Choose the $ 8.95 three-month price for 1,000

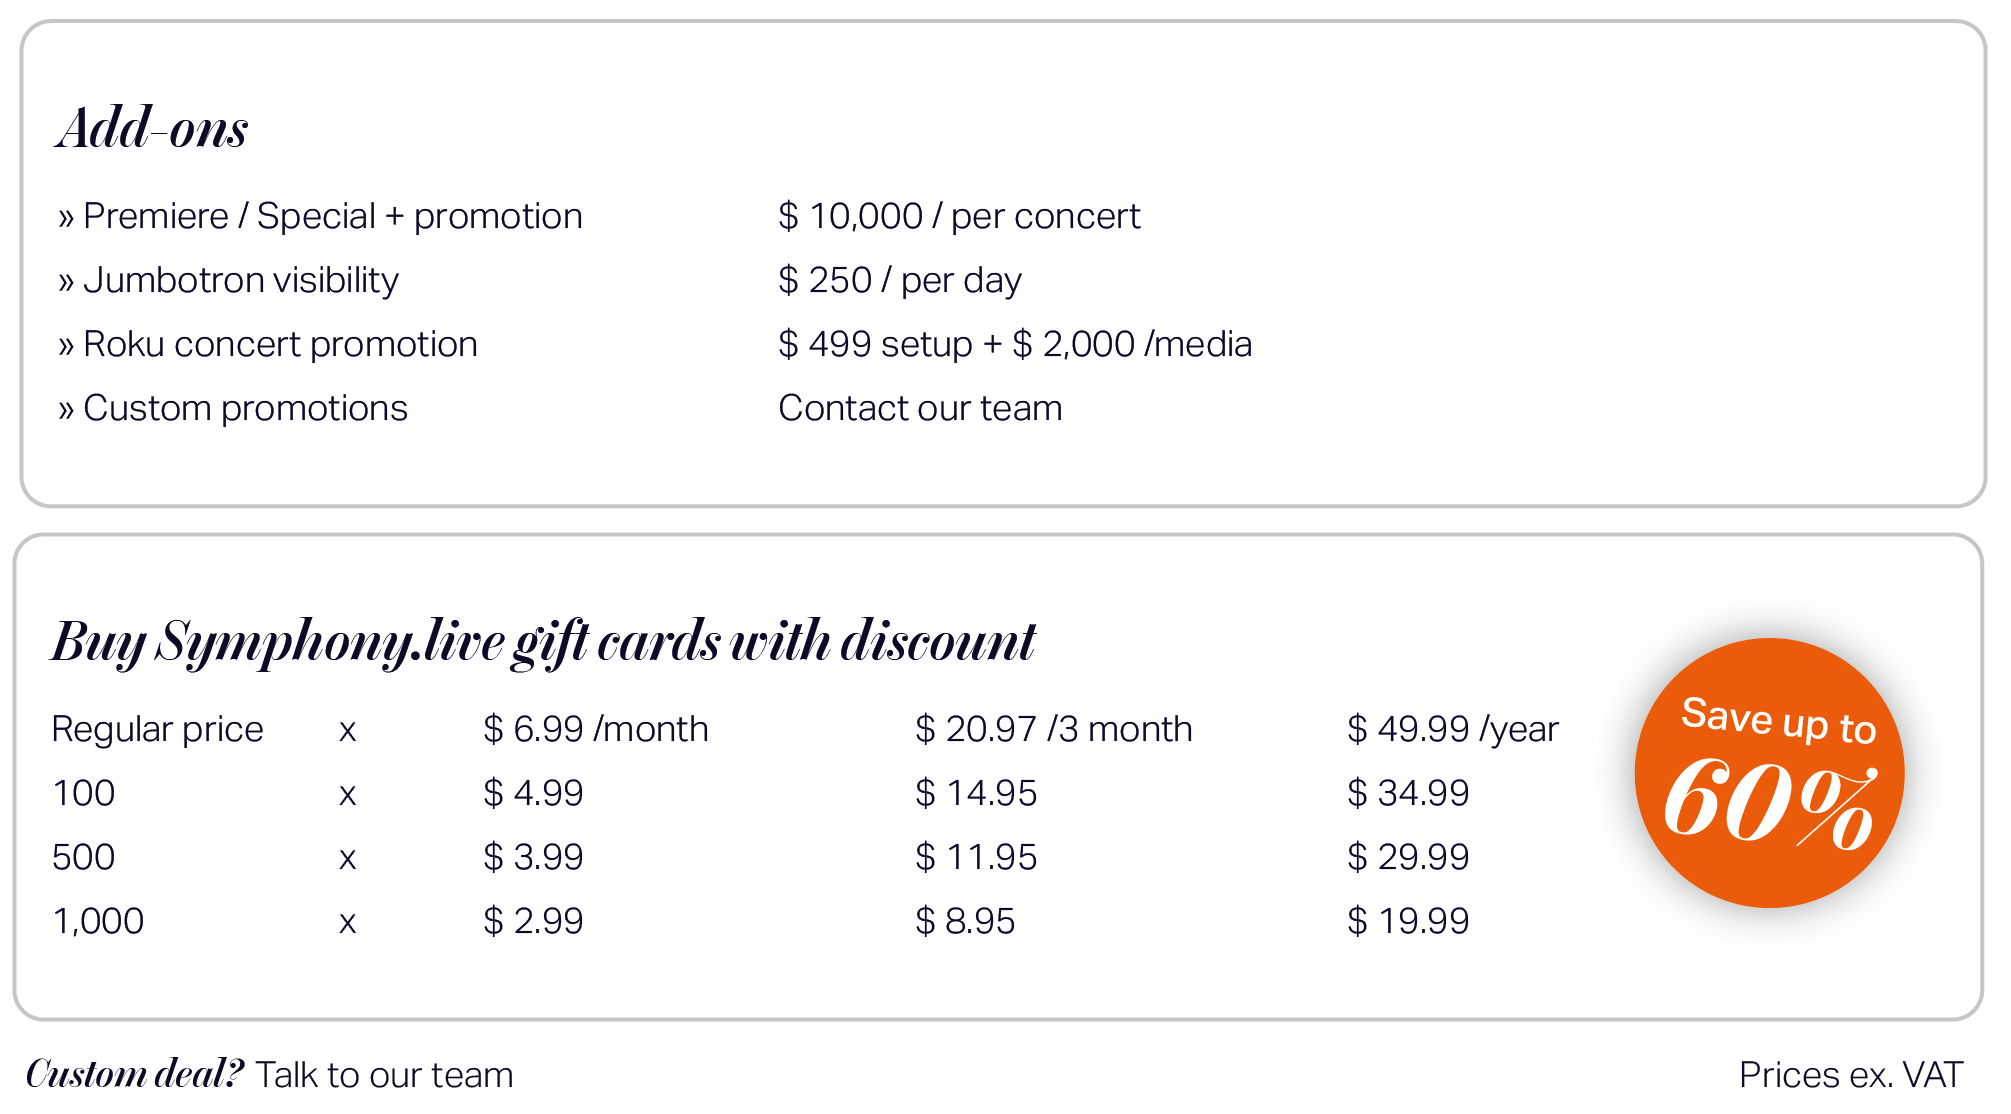[965, 921]
